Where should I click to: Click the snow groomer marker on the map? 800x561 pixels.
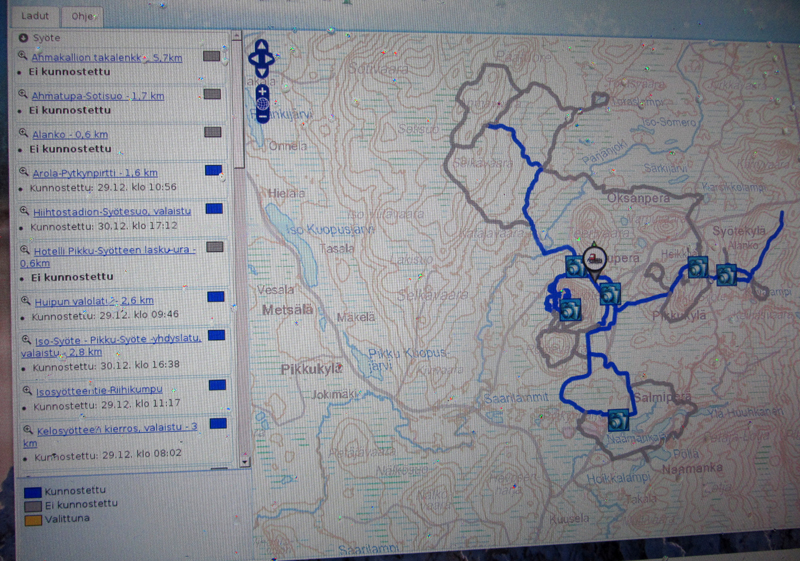point(595,258)
